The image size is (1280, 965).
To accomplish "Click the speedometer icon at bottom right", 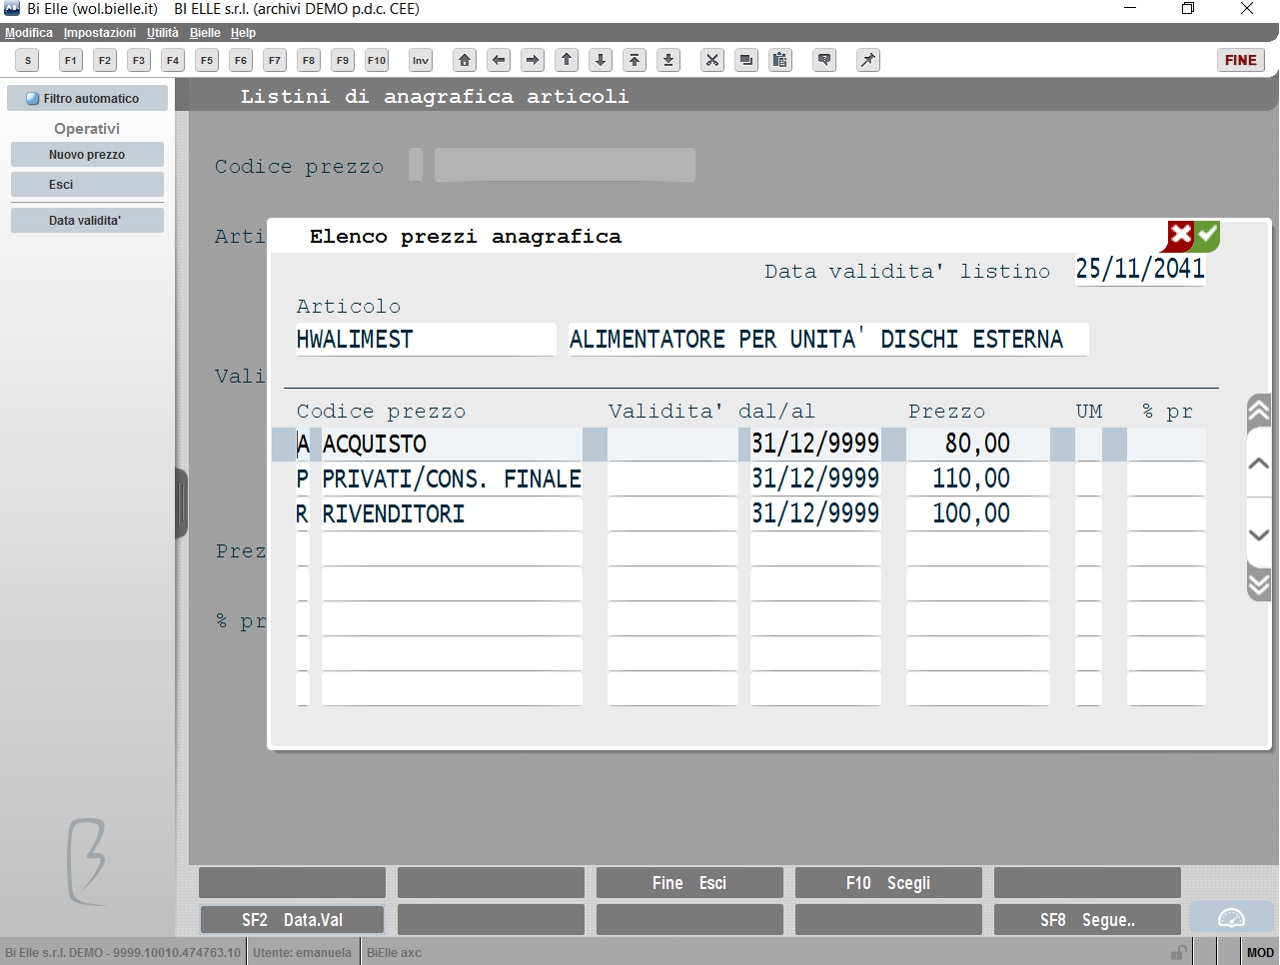I will tap(1232, 918).
